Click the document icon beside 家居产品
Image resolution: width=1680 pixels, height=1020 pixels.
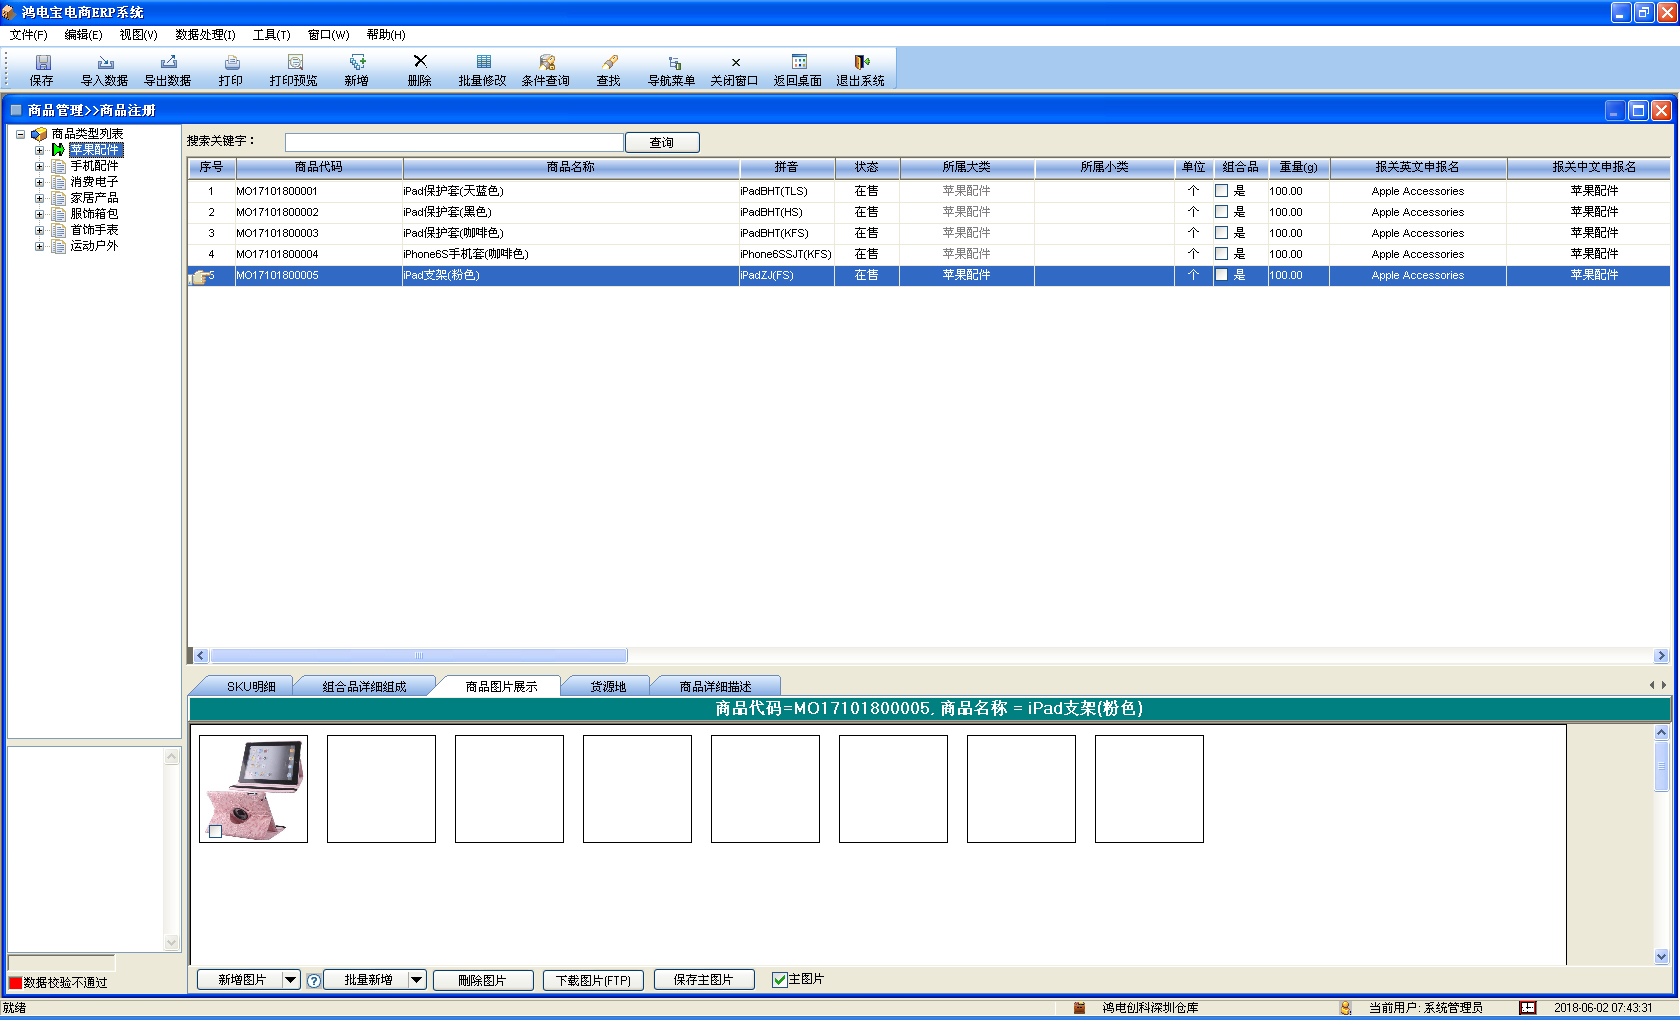[59, 198]
